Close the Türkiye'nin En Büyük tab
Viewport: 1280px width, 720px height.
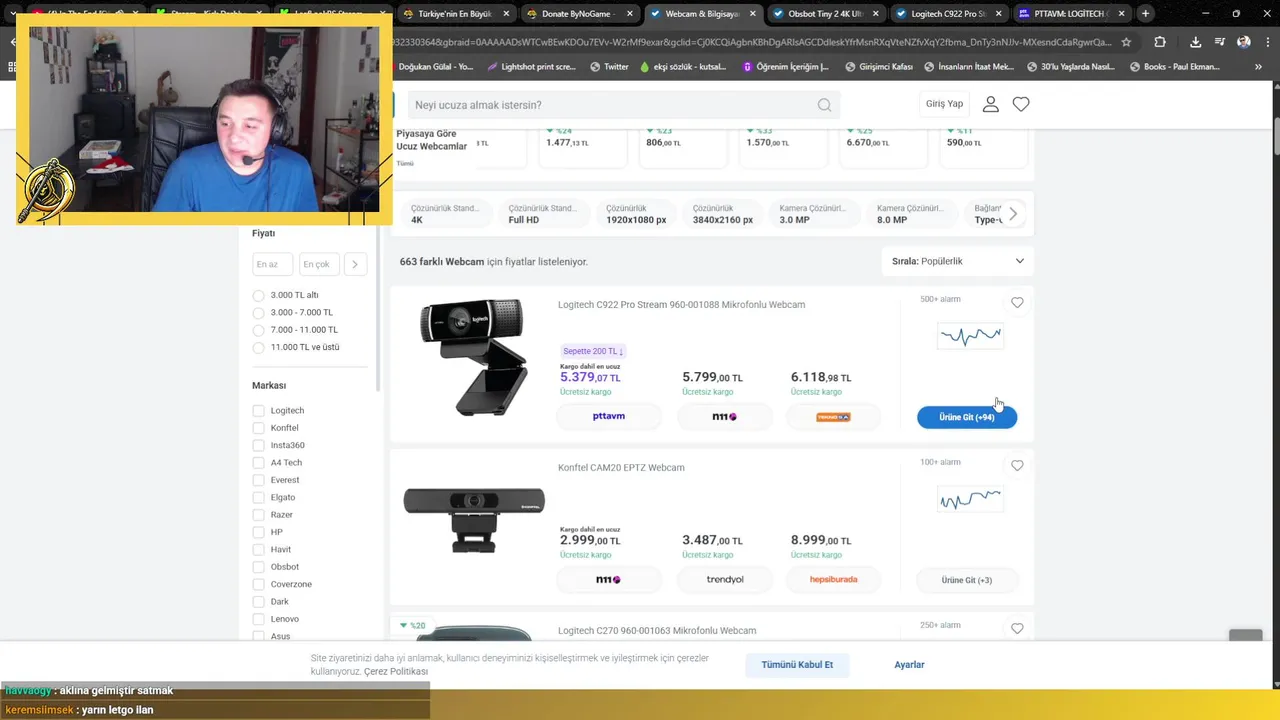[x=507, y=14]
